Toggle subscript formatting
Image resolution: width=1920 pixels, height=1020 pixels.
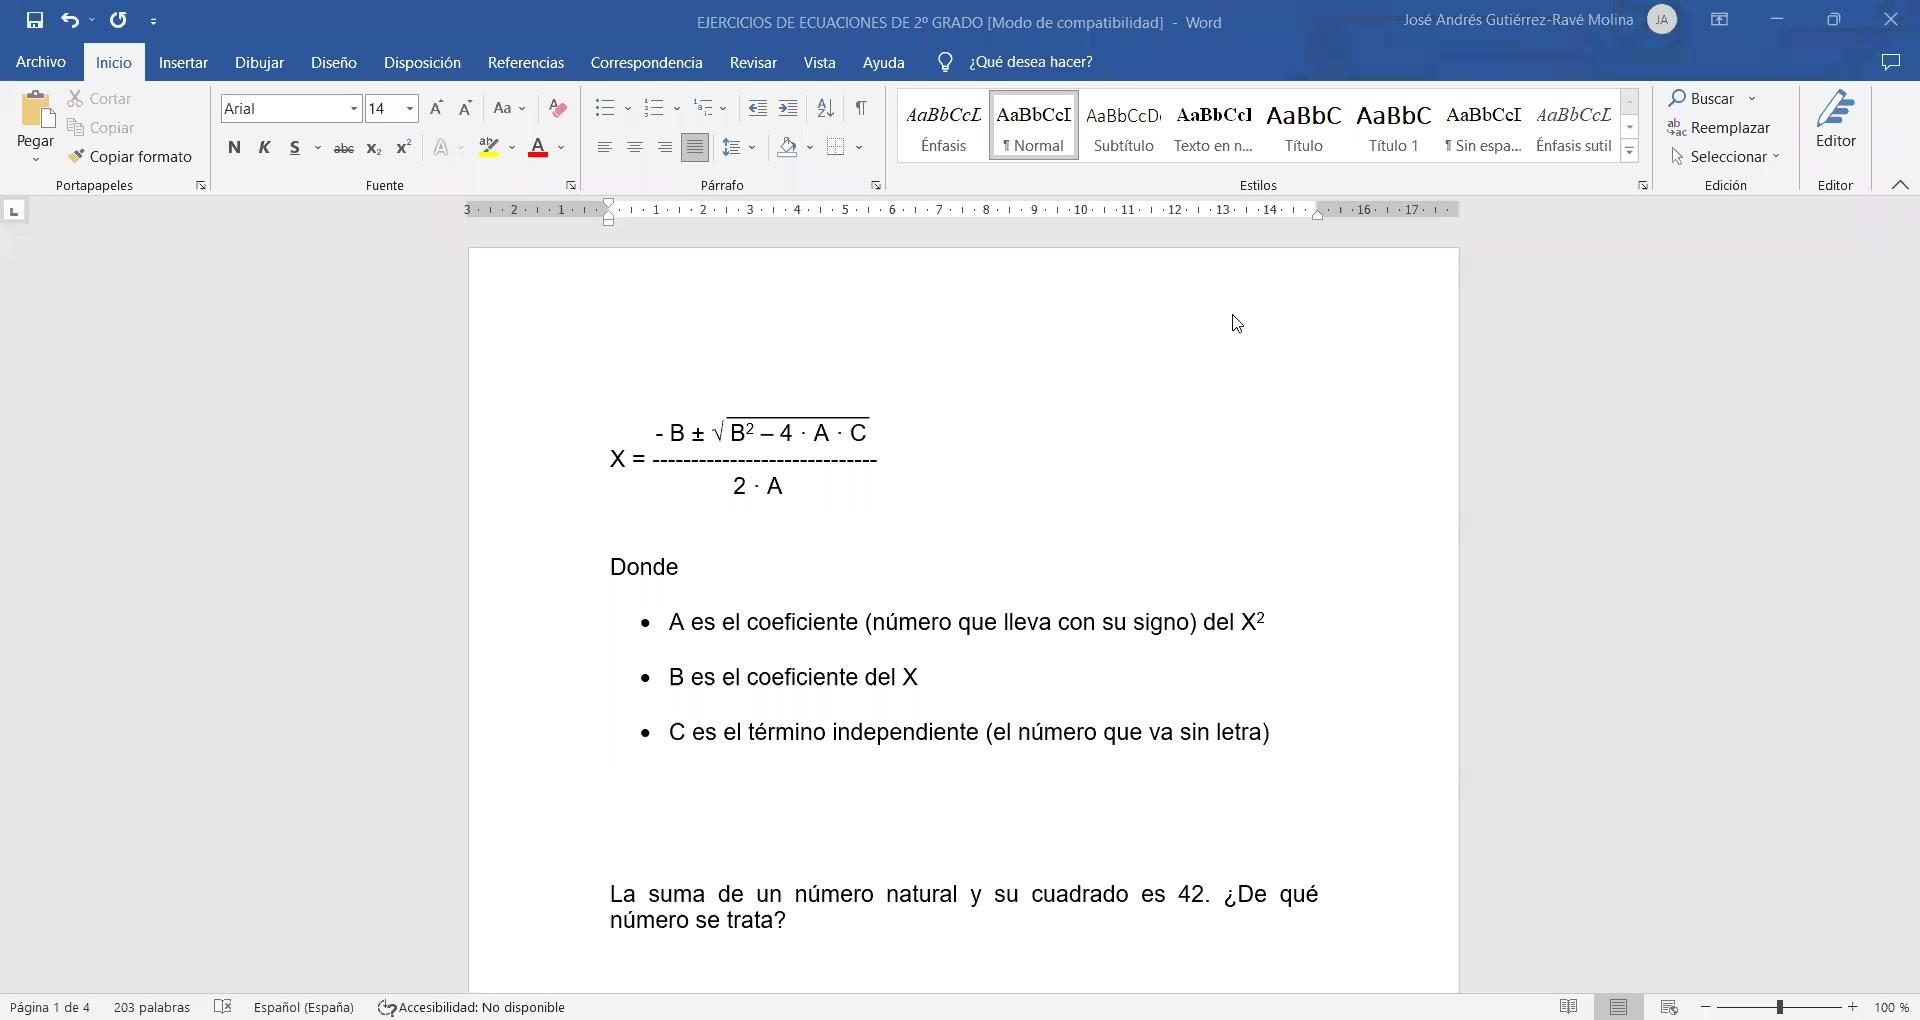pos(373,148)
